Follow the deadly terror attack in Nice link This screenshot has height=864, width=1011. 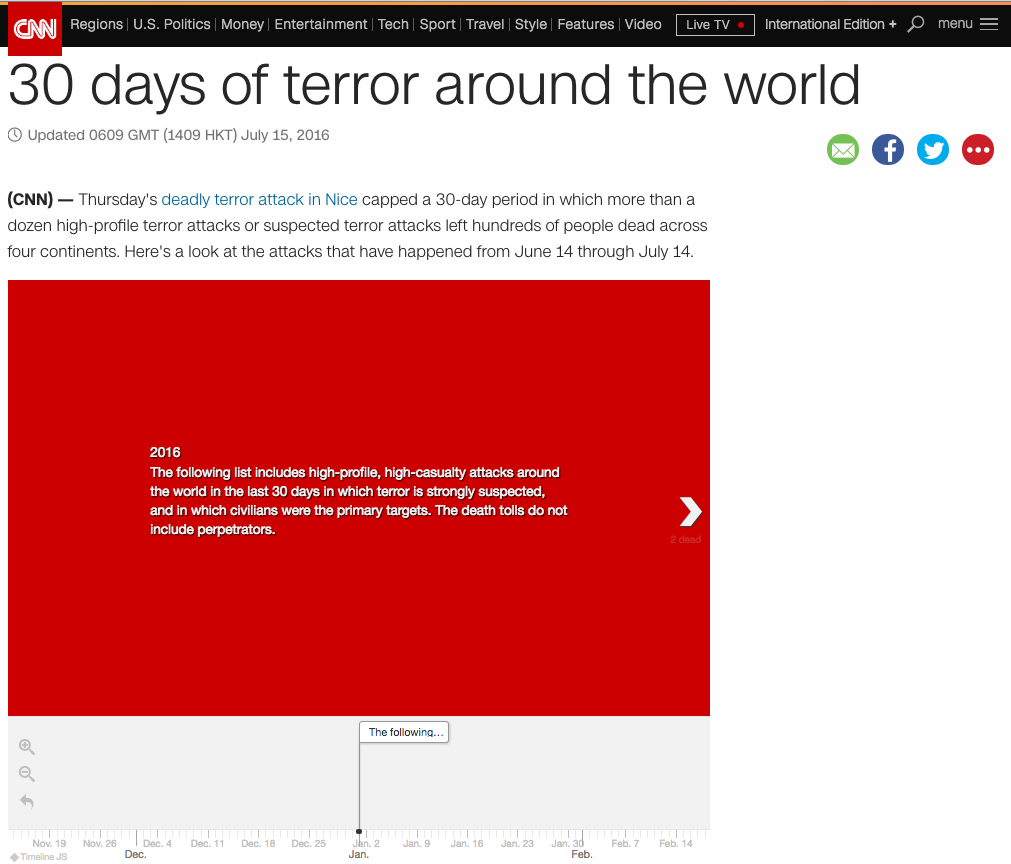tap(260, 200)
